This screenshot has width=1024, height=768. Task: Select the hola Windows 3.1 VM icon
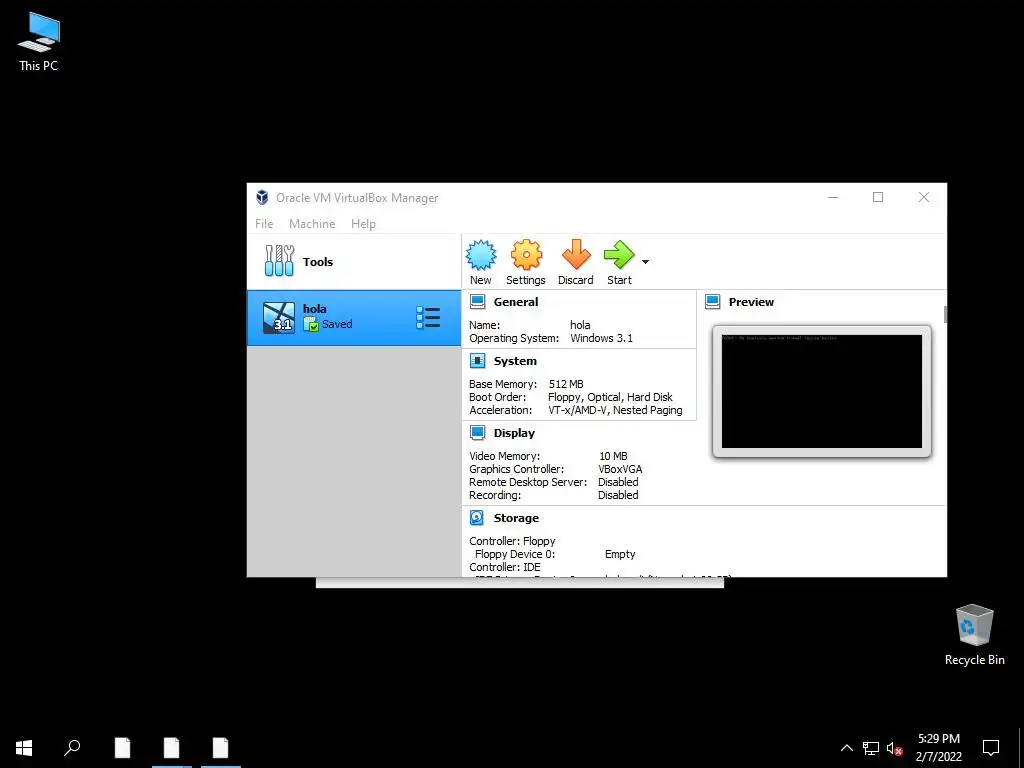point(279,318)
